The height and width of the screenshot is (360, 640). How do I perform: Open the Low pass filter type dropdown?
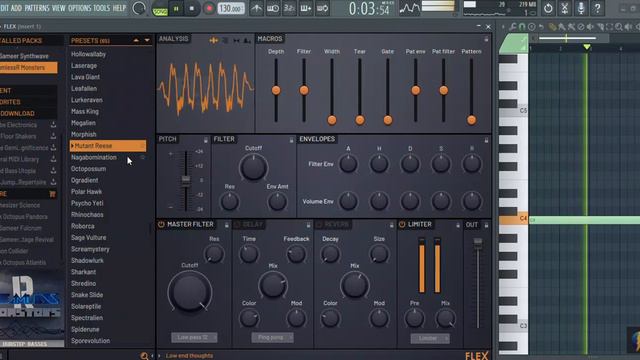[194, 338]
